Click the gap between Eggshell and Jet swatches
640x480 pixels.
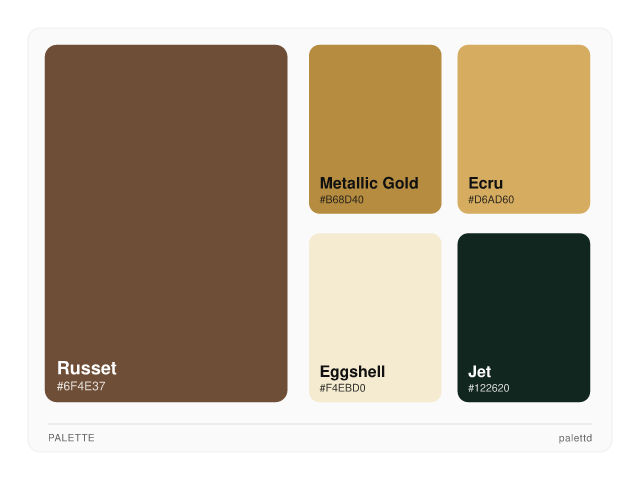(449, 317)
